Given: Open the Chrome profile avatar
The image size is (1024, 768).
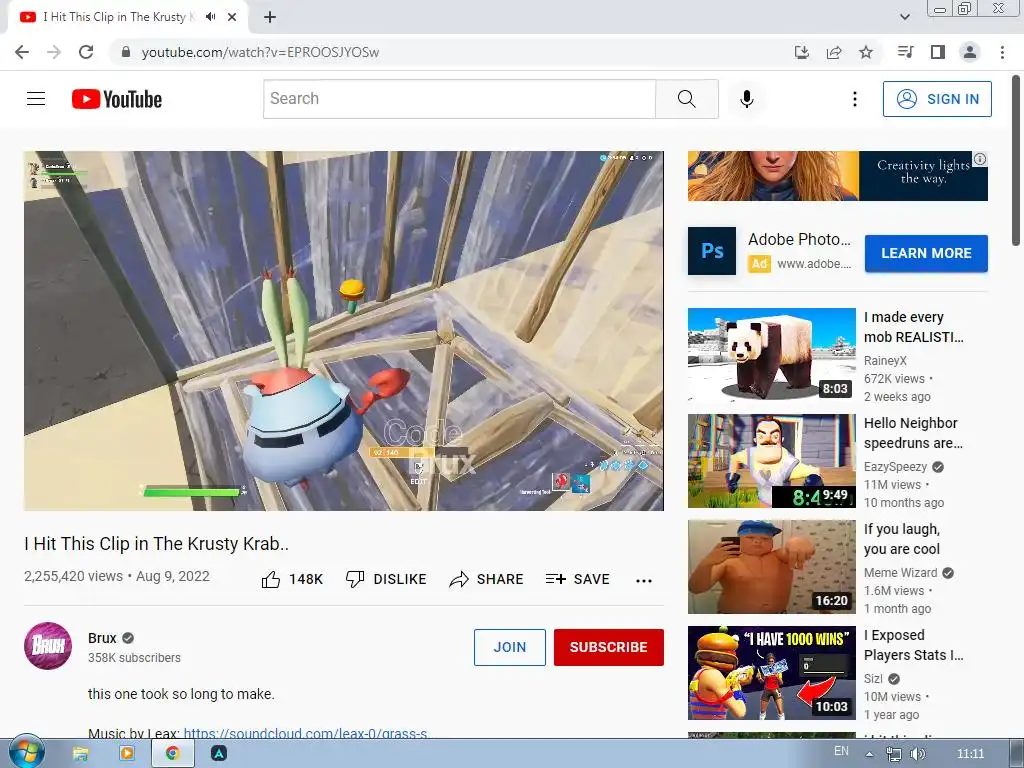Looking at the screenshot, I should (x=970, y=52).
